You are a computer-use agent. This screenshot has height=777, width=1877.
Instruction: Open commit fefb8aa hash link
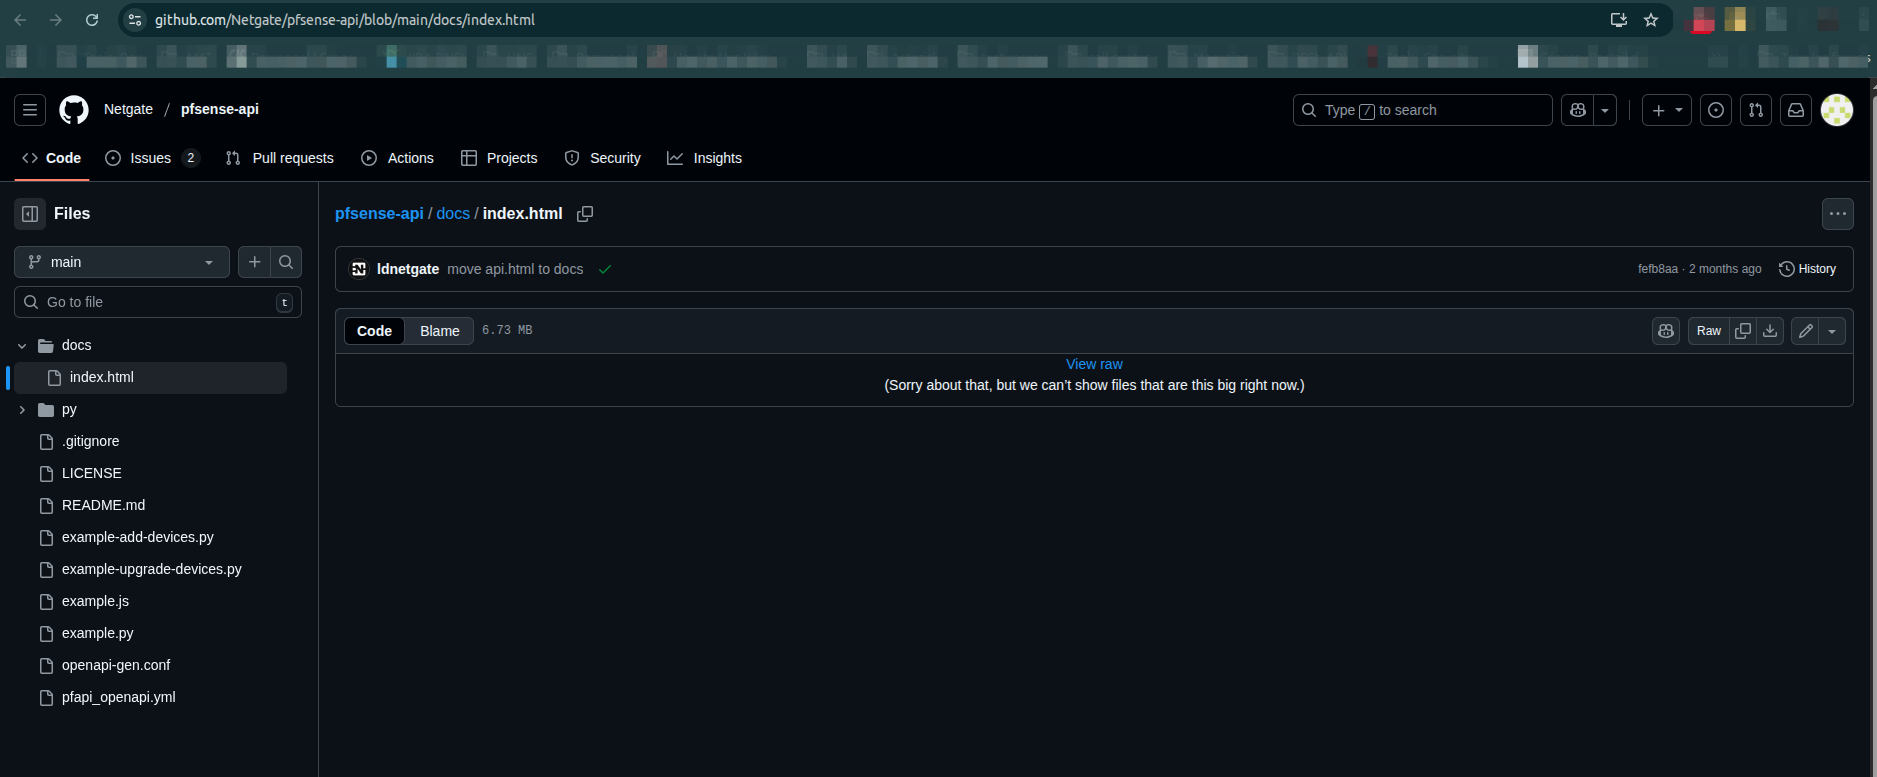[x=1658, y=269]
